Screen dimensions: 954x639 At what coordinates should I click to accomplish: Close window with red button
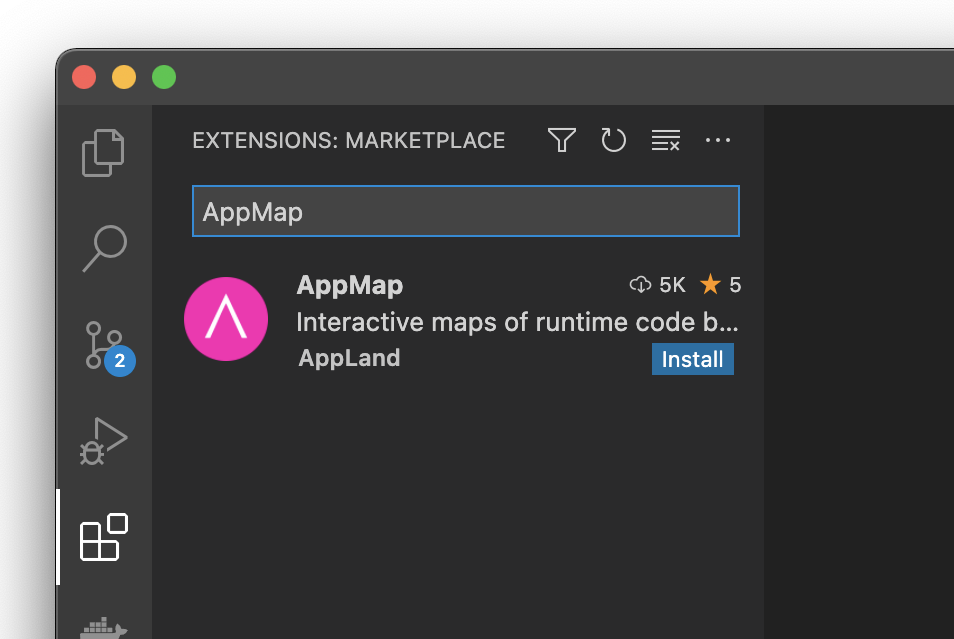tap(84, 77)
